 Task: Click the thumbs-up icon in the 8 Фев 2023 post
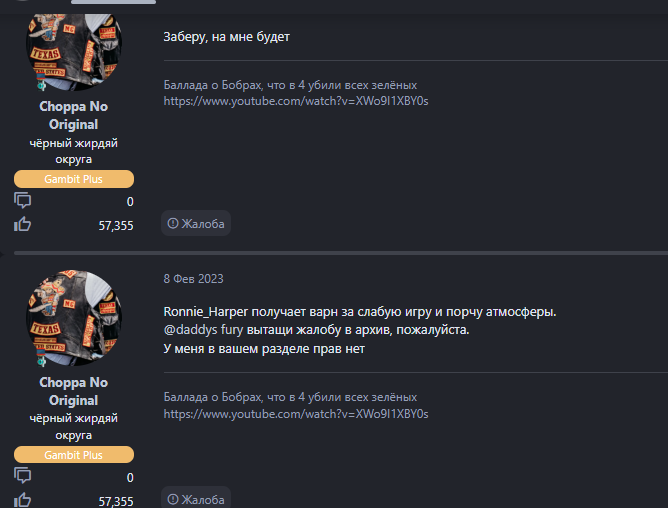coord(23,500)
